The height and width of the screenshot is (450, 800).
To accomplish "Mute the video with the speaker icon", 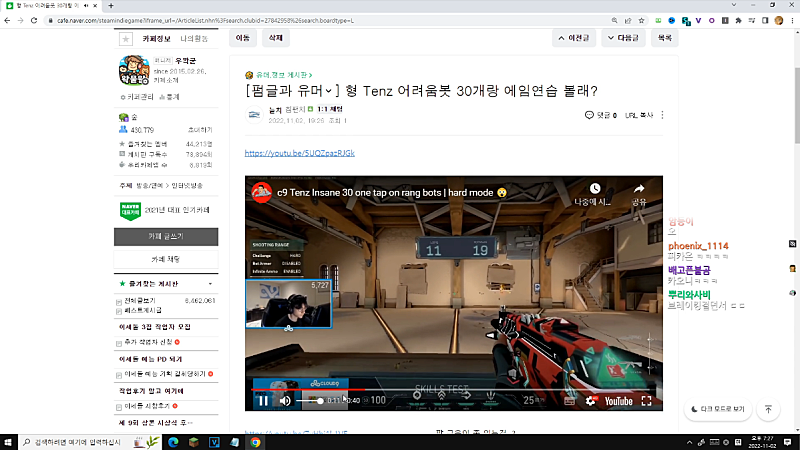I will (285, 400).
